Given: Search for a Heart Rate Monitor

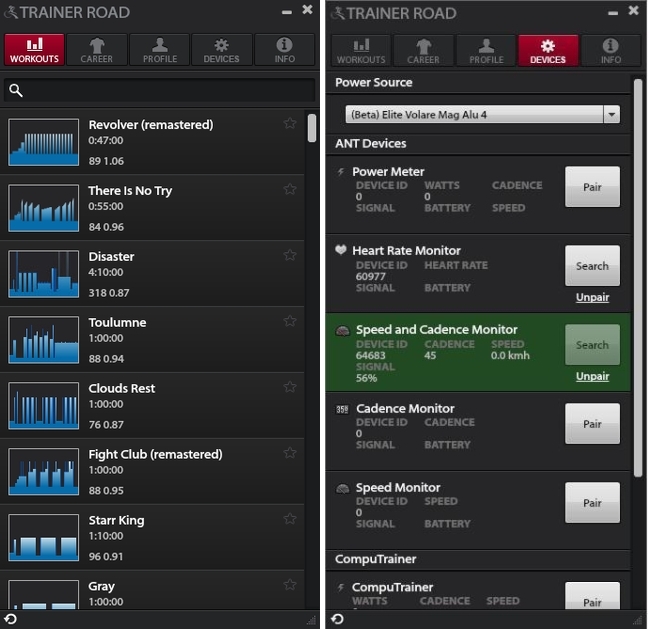Looking at the screenshot, I should tap(592, 266).
